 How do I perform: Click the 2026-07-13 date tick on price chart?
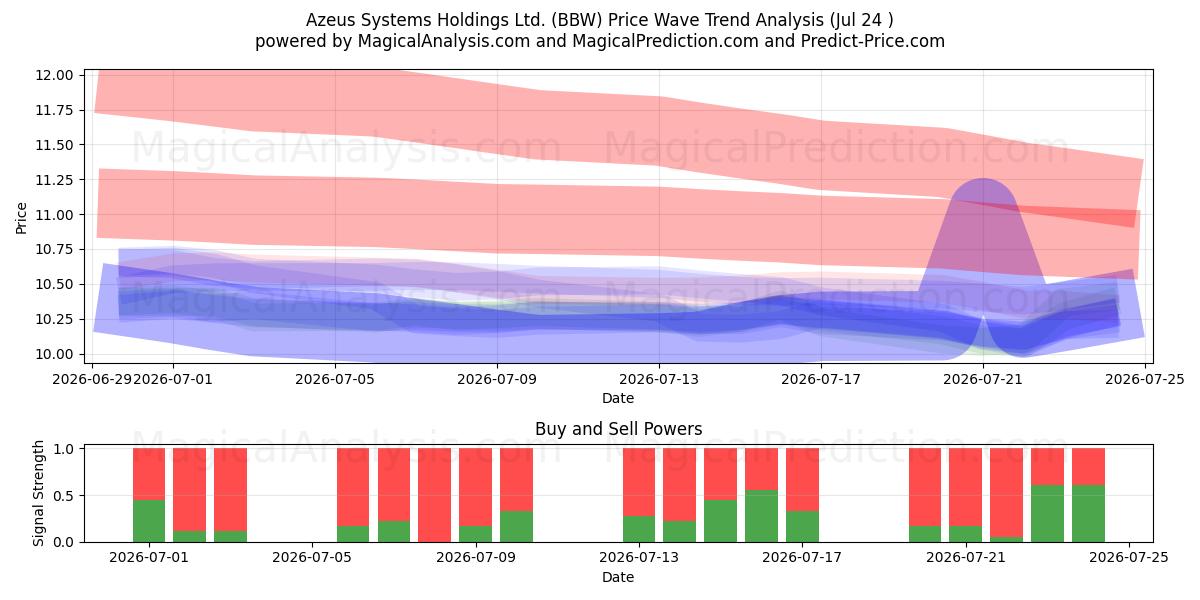(659, 378)
